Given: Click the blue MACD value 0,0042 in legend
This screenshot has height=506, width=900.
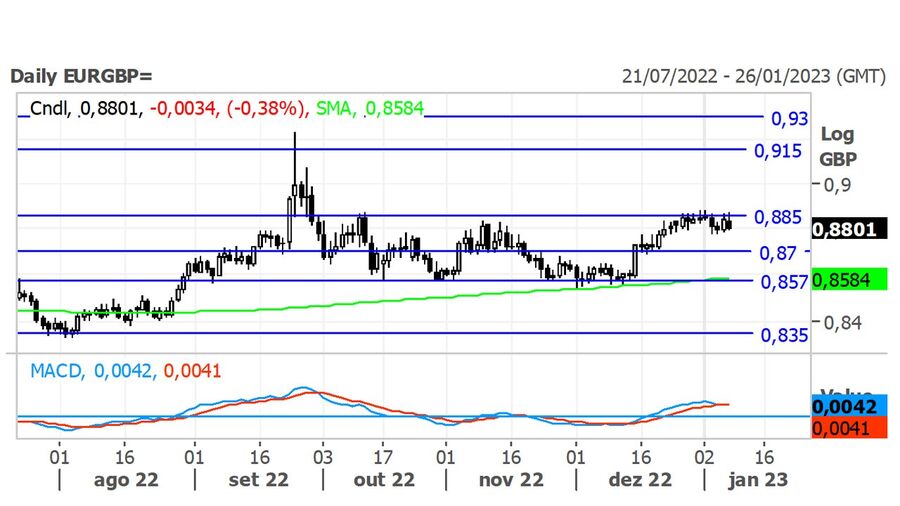Looking at the screenshot, I should pyautogui.click(x=124, y=371).
